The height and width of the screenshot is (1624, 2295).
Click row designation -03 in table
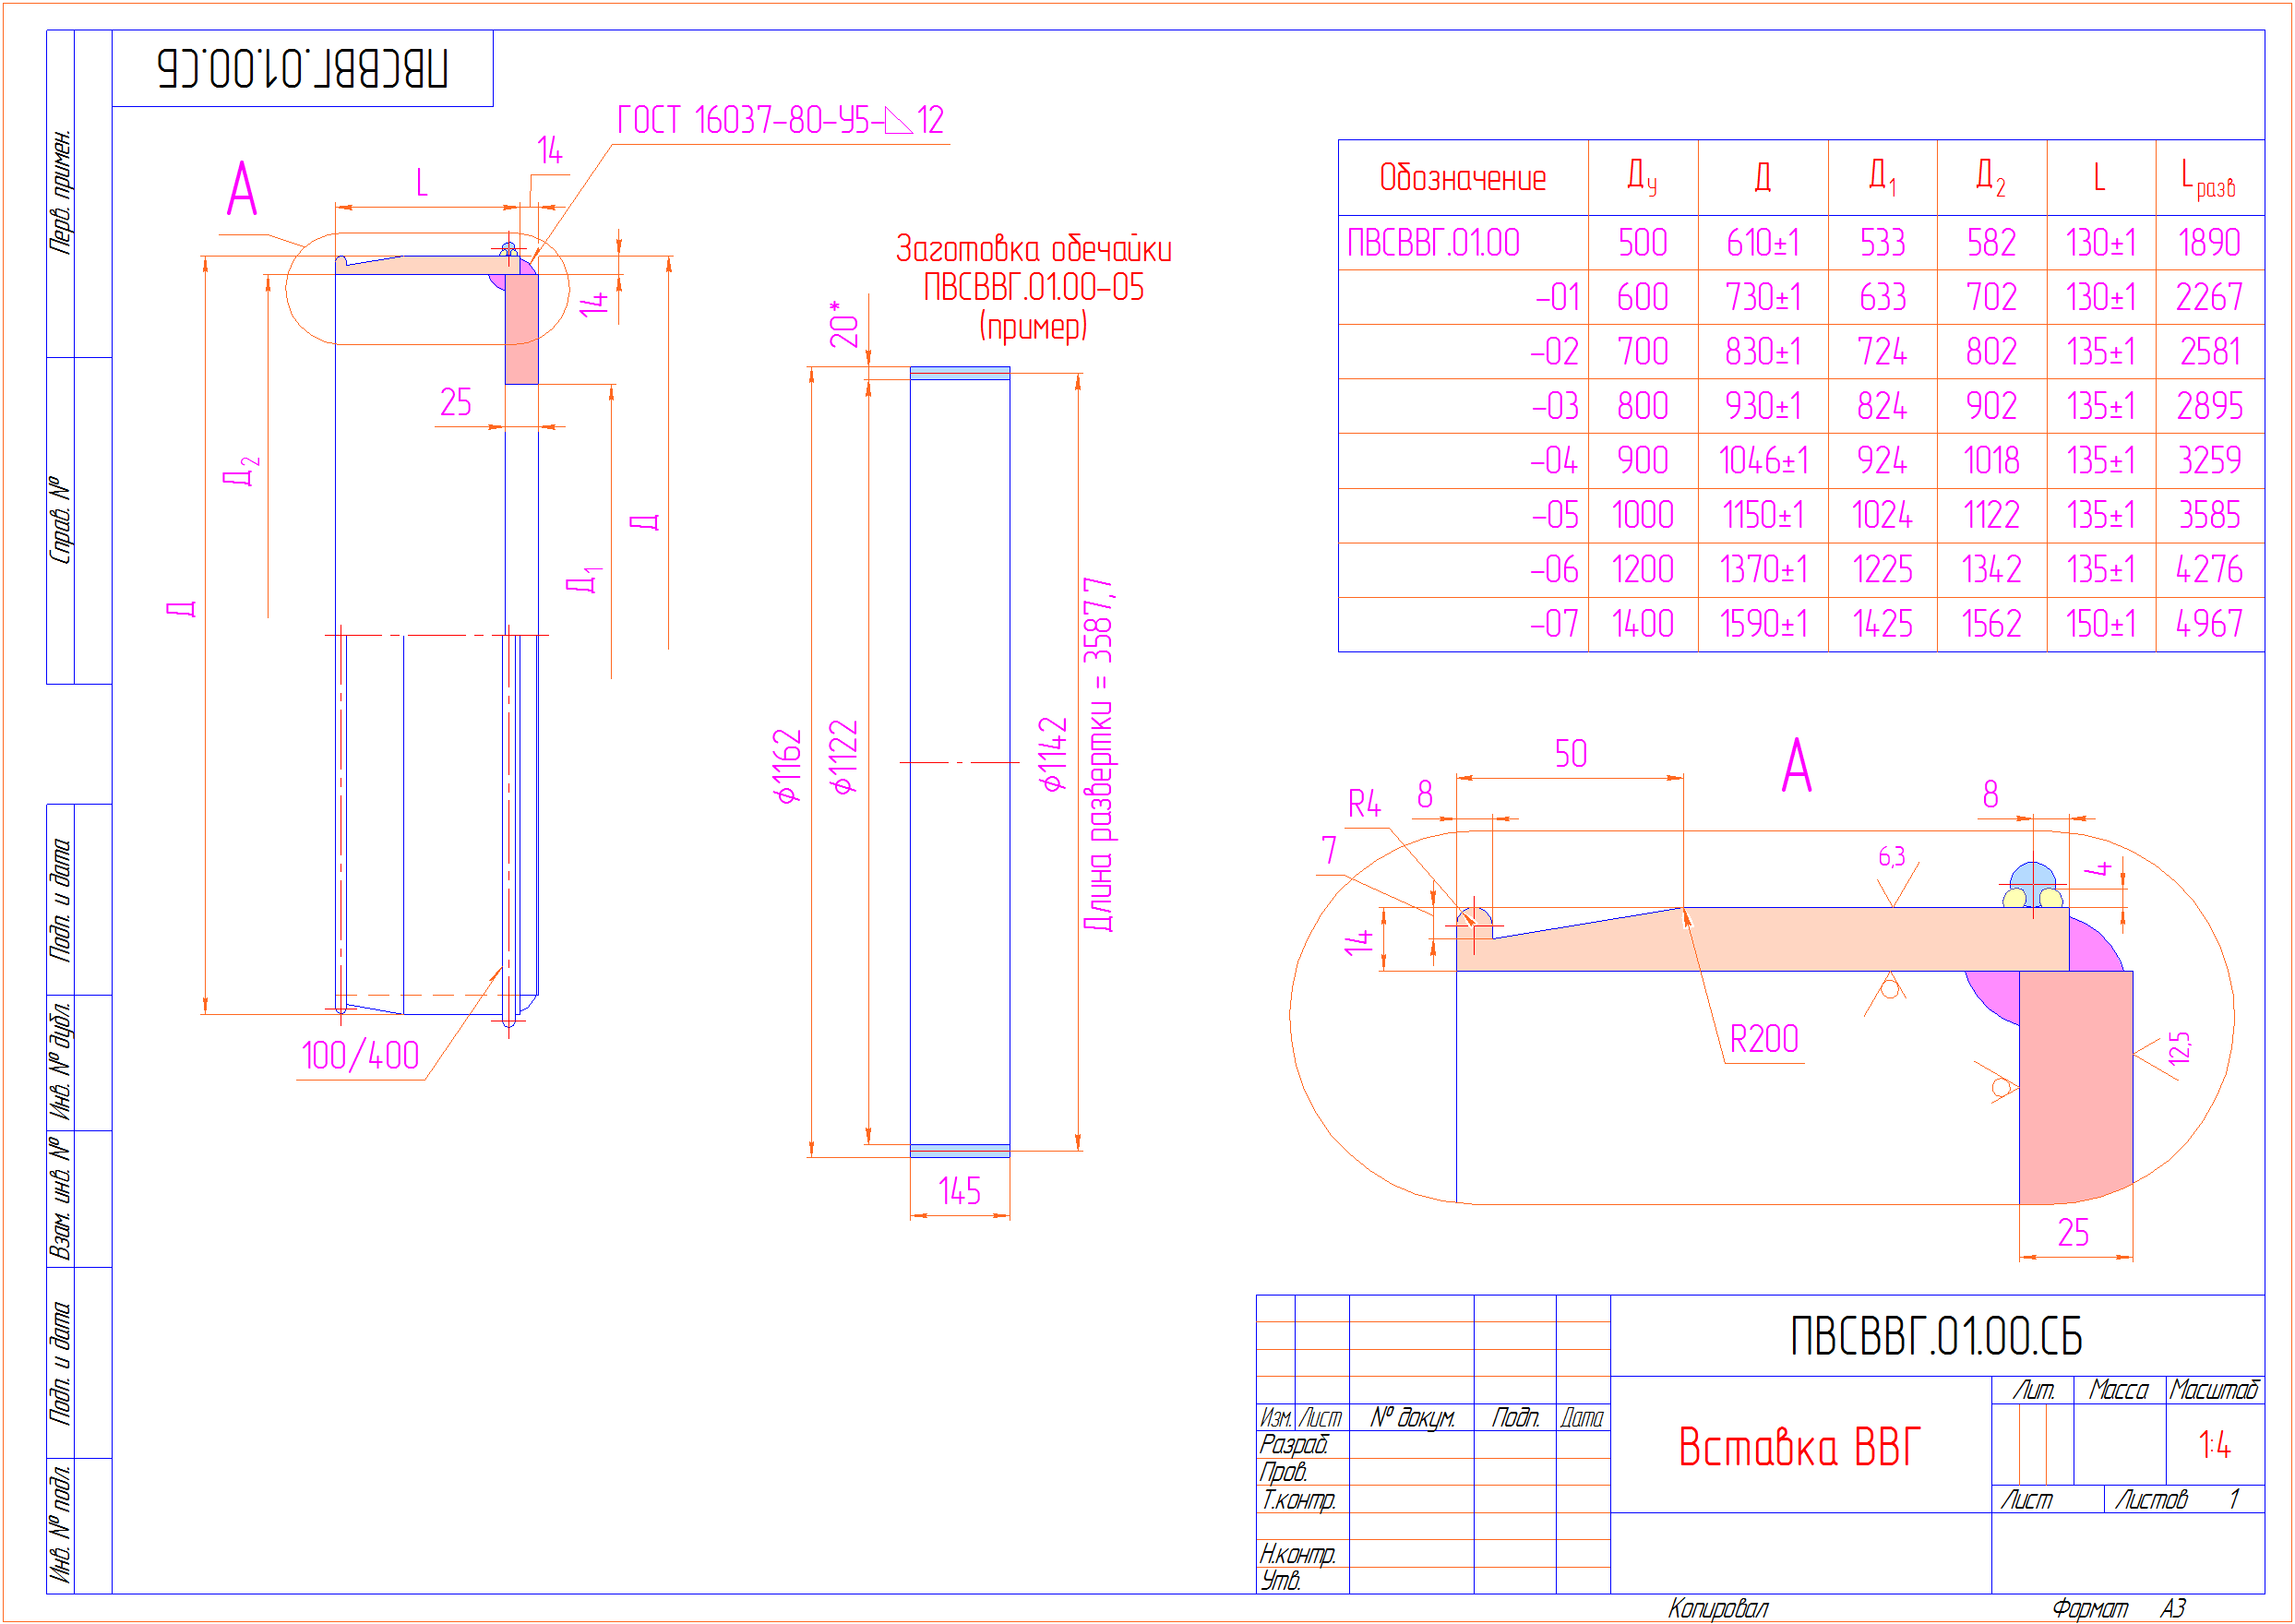coord(1554,407)
